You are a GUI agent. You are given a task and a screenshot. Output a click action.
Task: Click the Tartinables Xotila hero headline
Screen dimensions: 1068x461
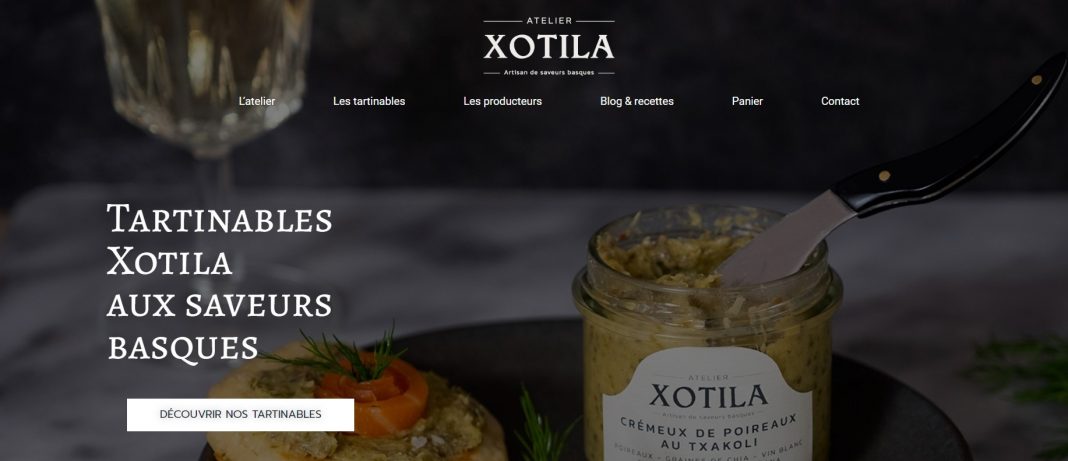pyautogui.click(x=219, y=240)
